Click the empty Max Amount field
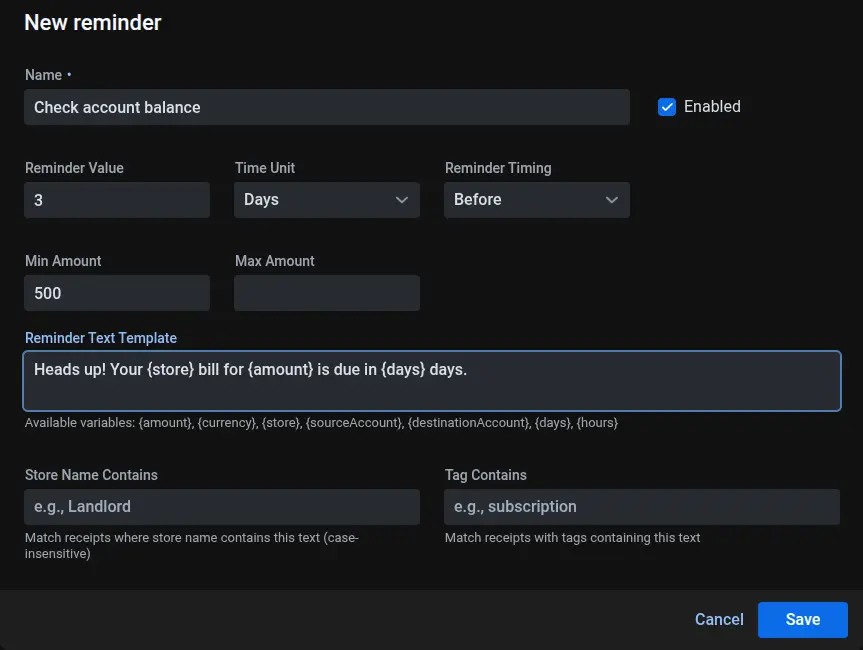Image resolution: width=863 pixels, height=650 pixels. pos(326,293)
